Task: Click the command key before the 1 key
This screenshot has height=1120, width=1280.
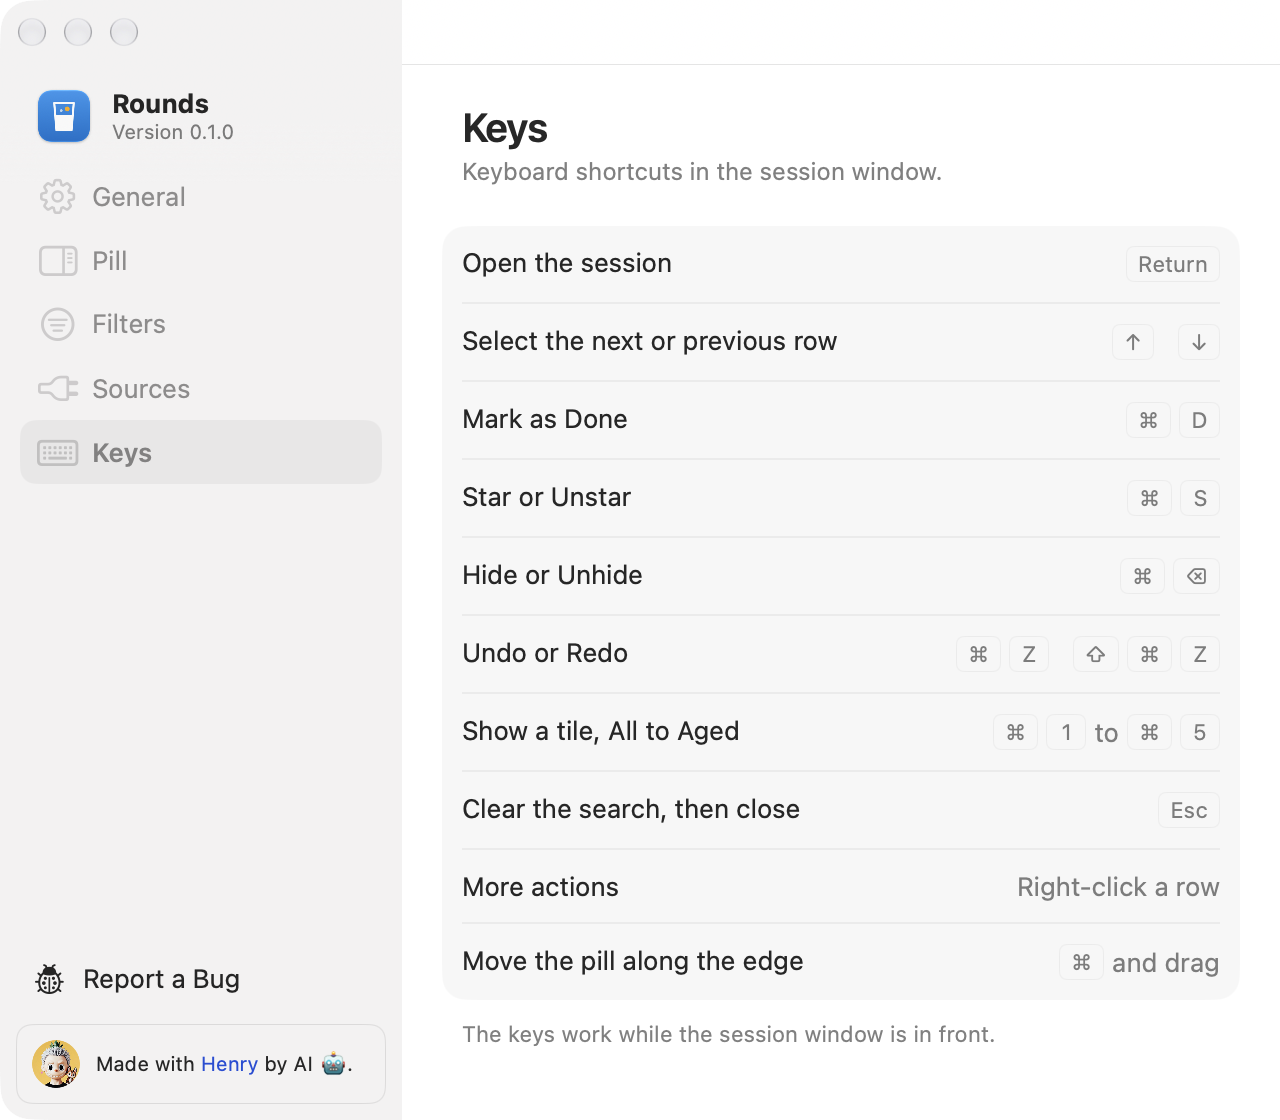Action: tap(1015, 732)
